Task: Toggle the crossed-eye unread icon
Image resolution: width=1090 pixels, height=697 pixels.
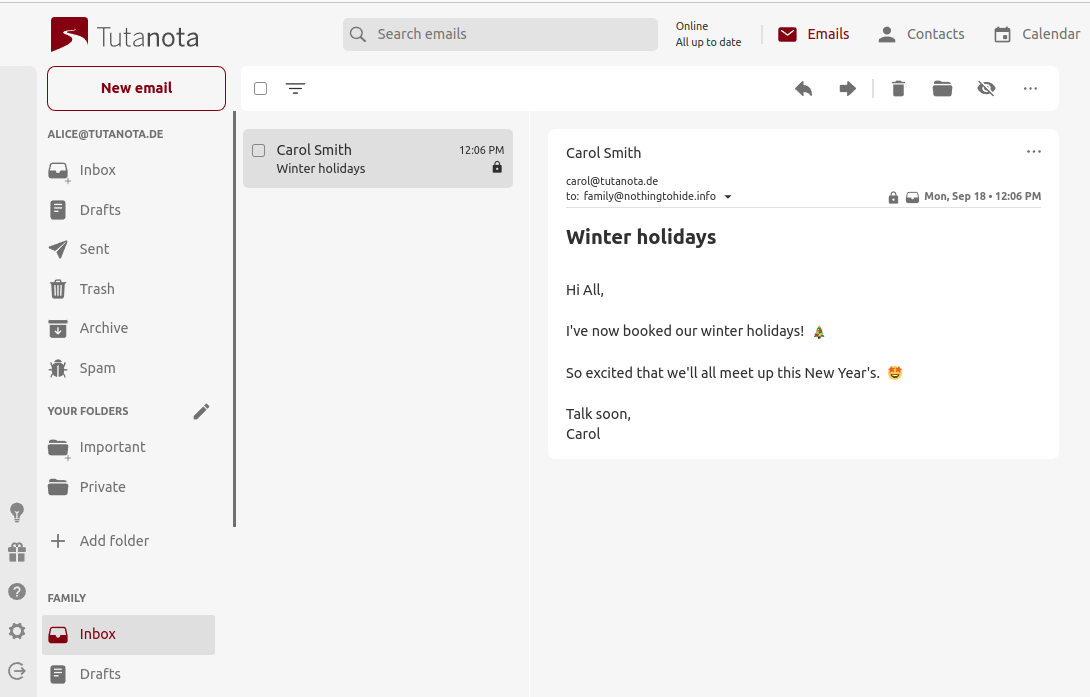Action: (986, 89)
